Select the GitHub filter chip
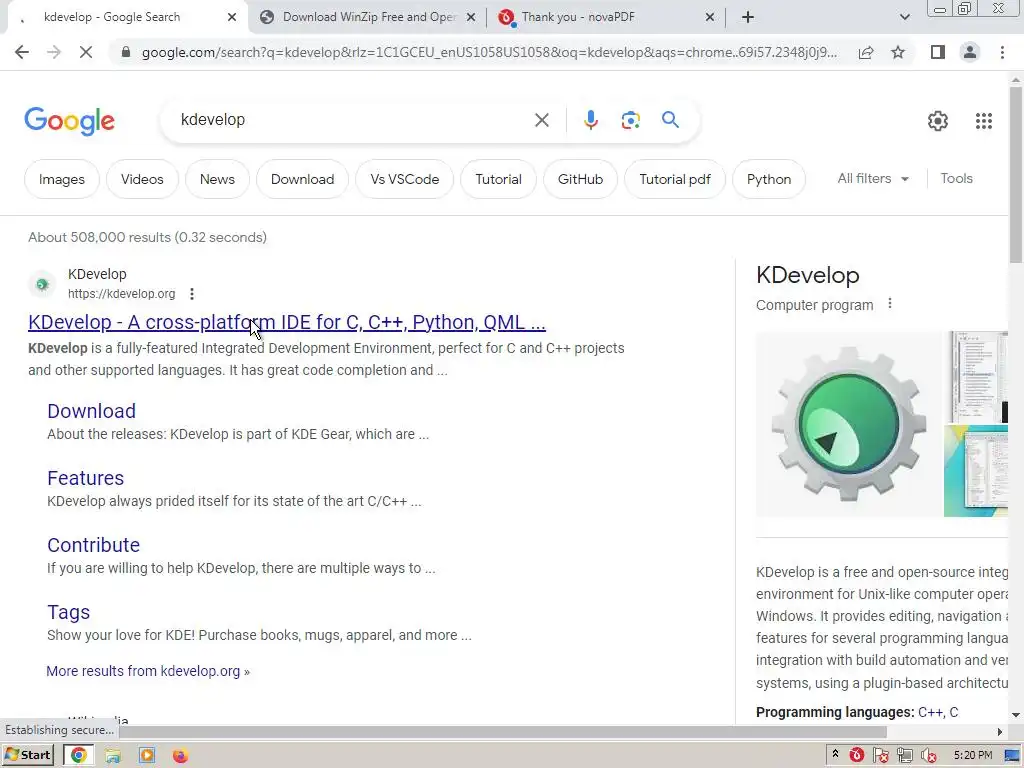This screenshot has height=768, width=1024. click(x=580, y=179)
